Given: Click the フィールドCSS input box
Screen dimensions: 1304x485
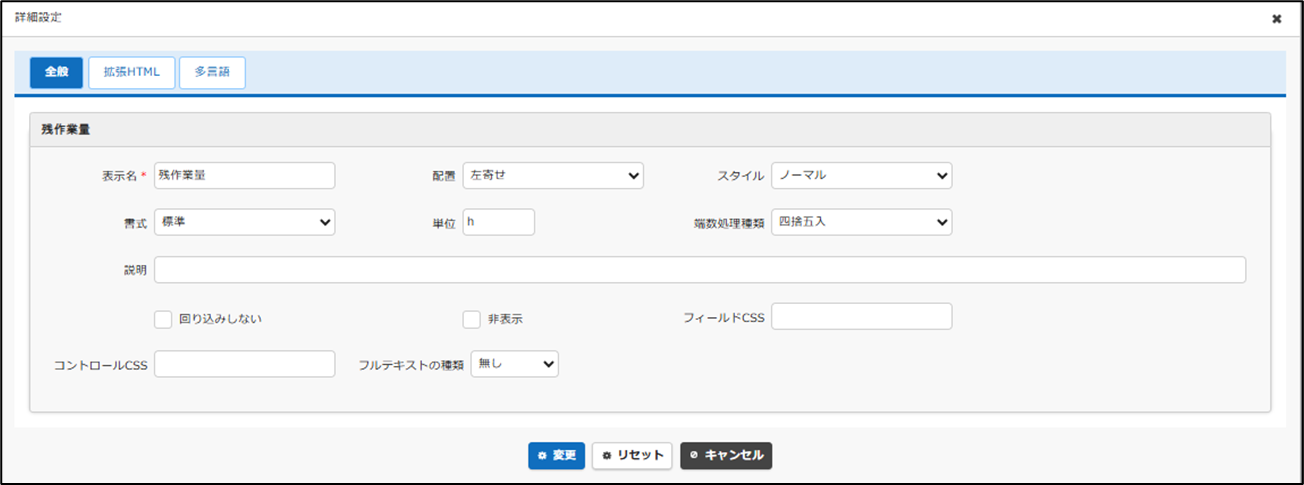Looking at the screenshot, I should [861, 316].
